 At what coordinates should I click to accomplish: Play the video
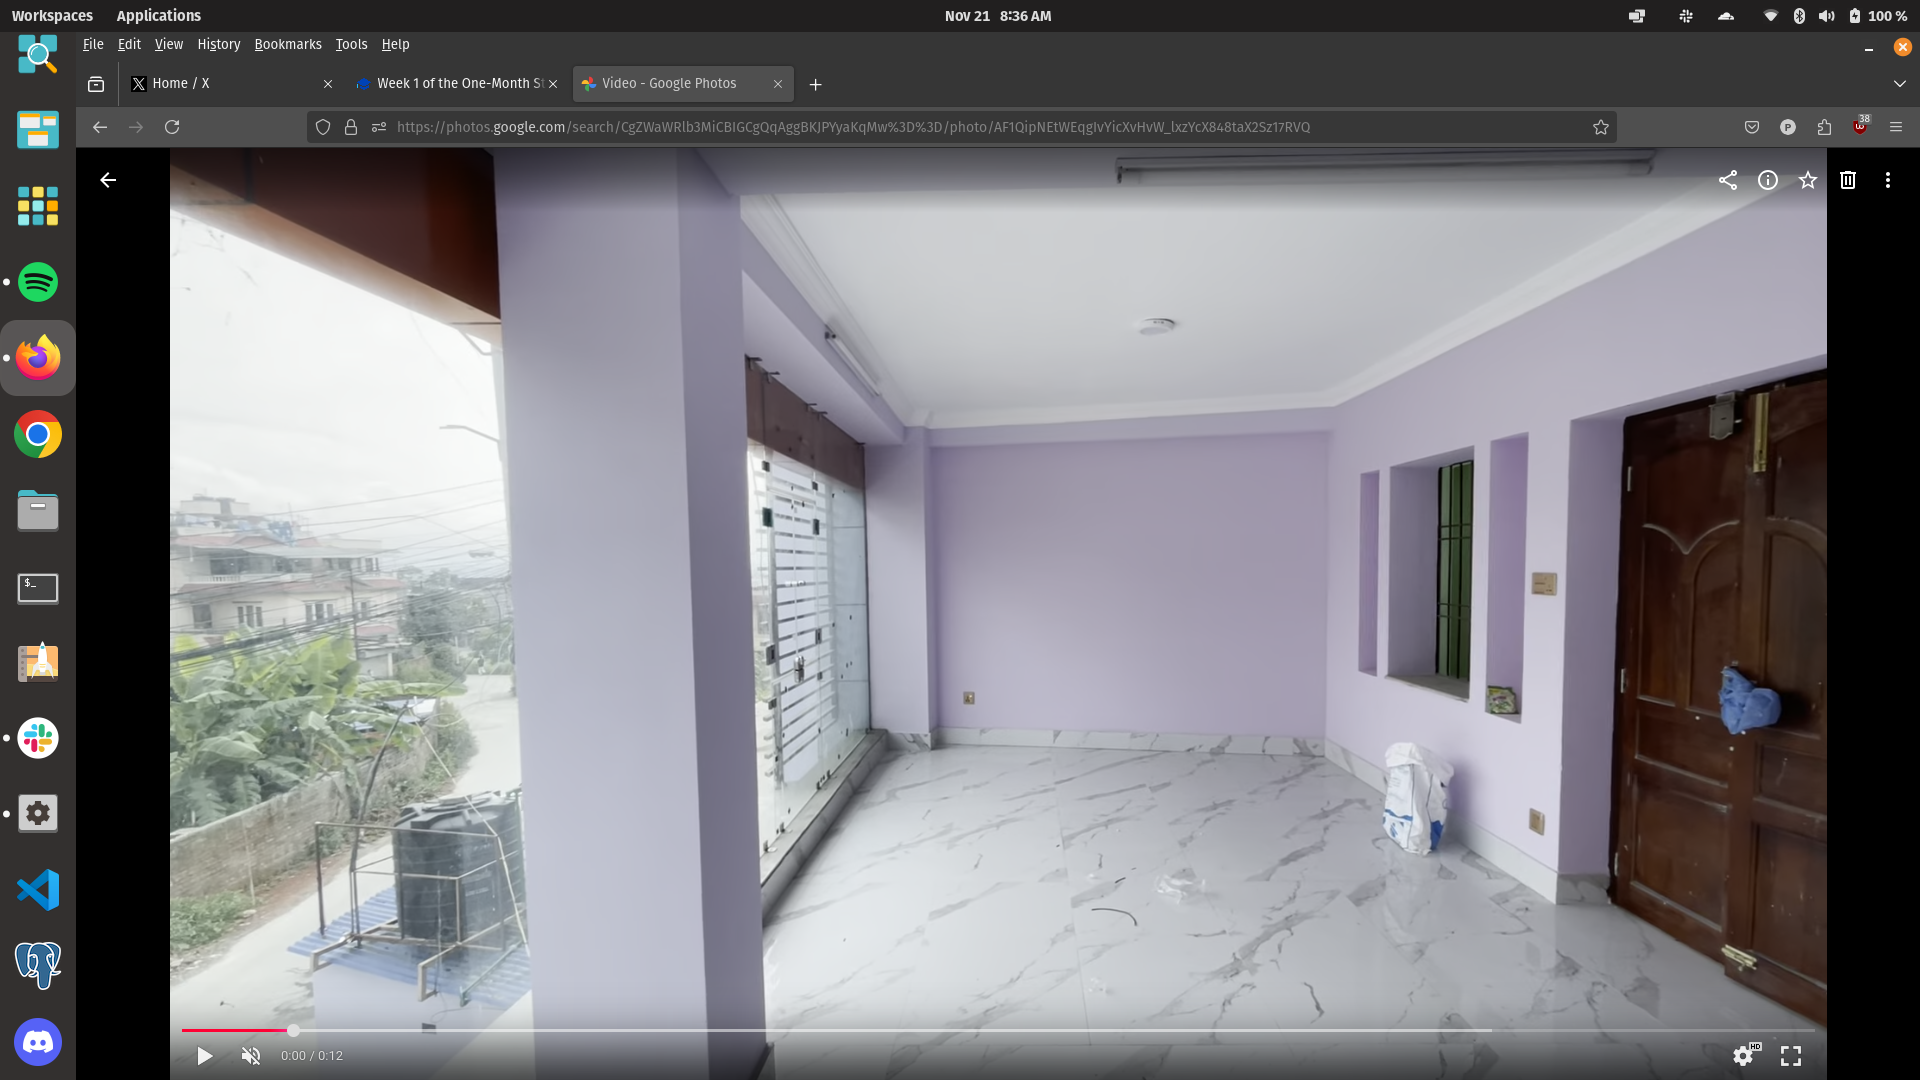[204, 1056]
